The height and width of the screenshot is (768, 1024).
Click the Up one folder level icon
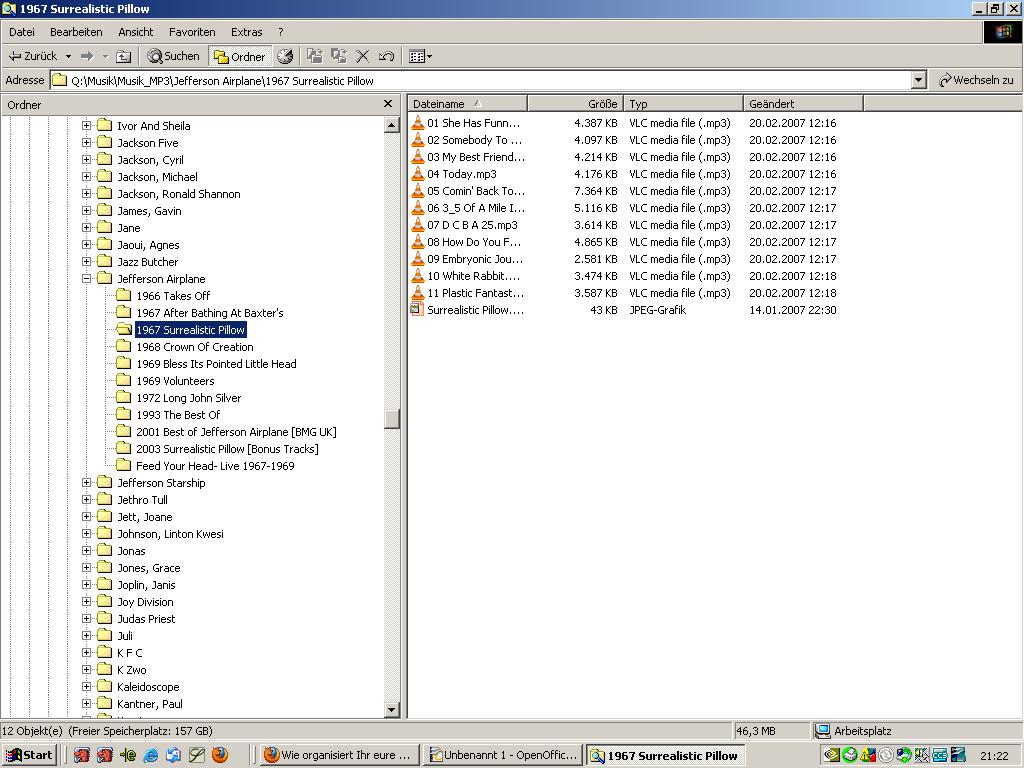[123, 57]
